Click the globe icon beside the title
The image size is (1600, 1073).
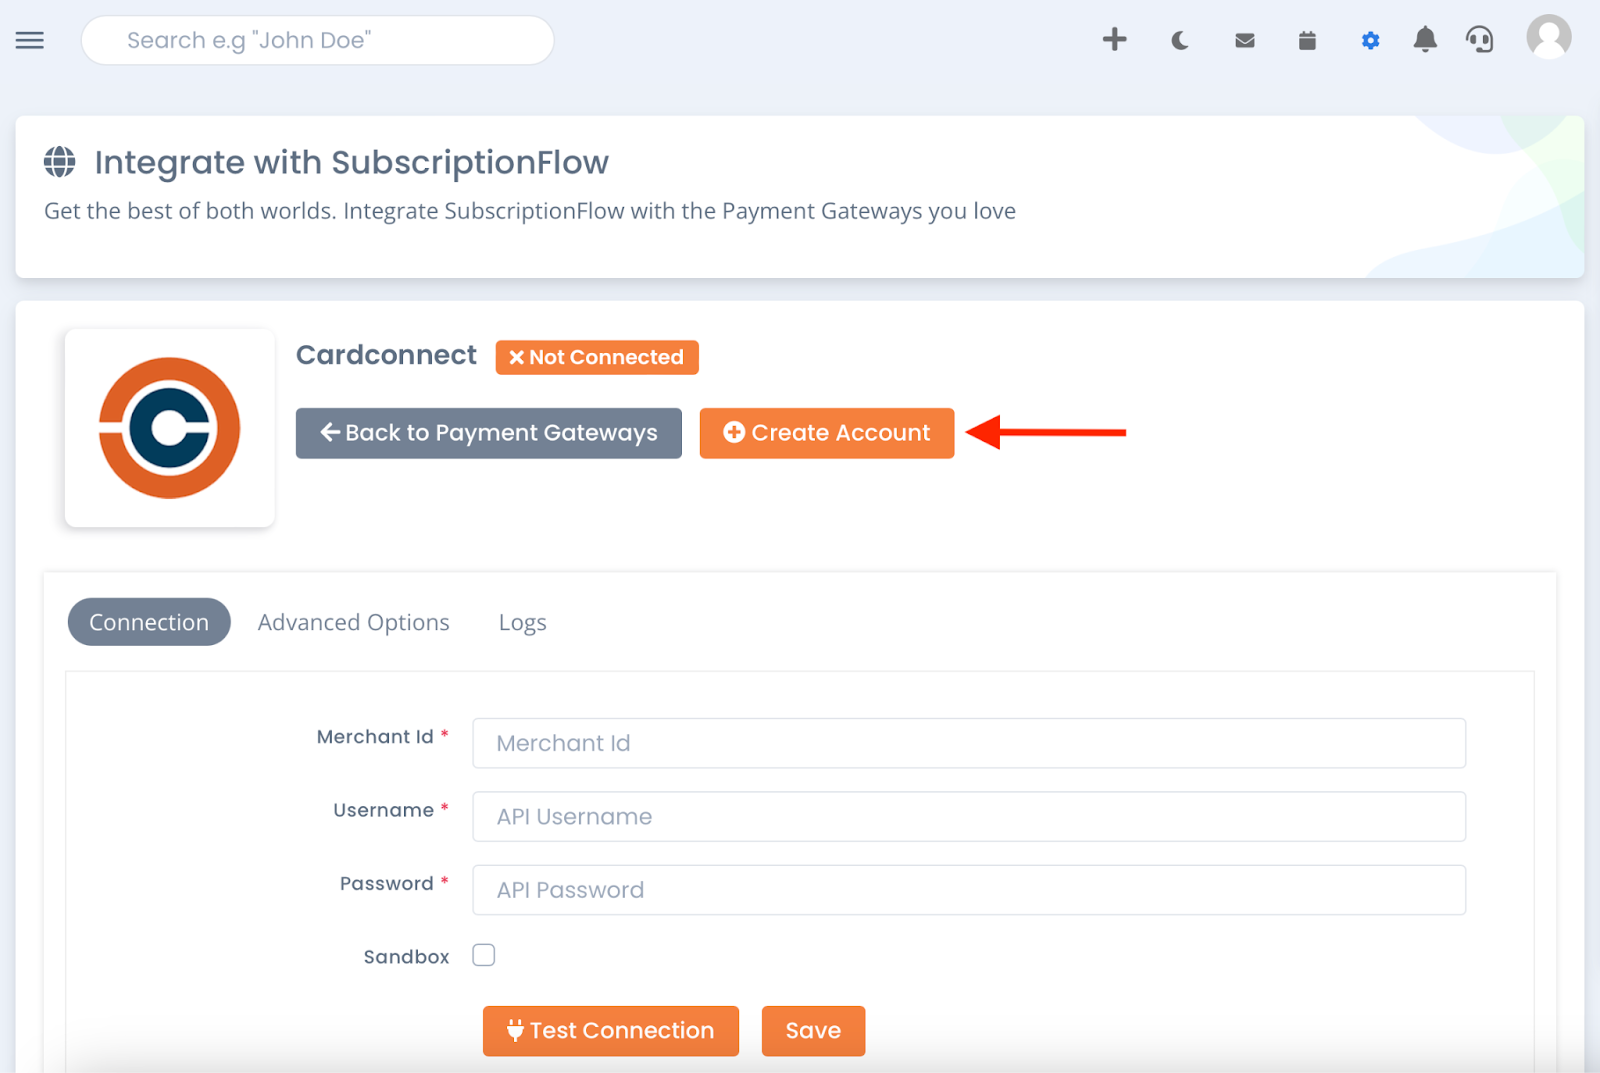(60, 162)
